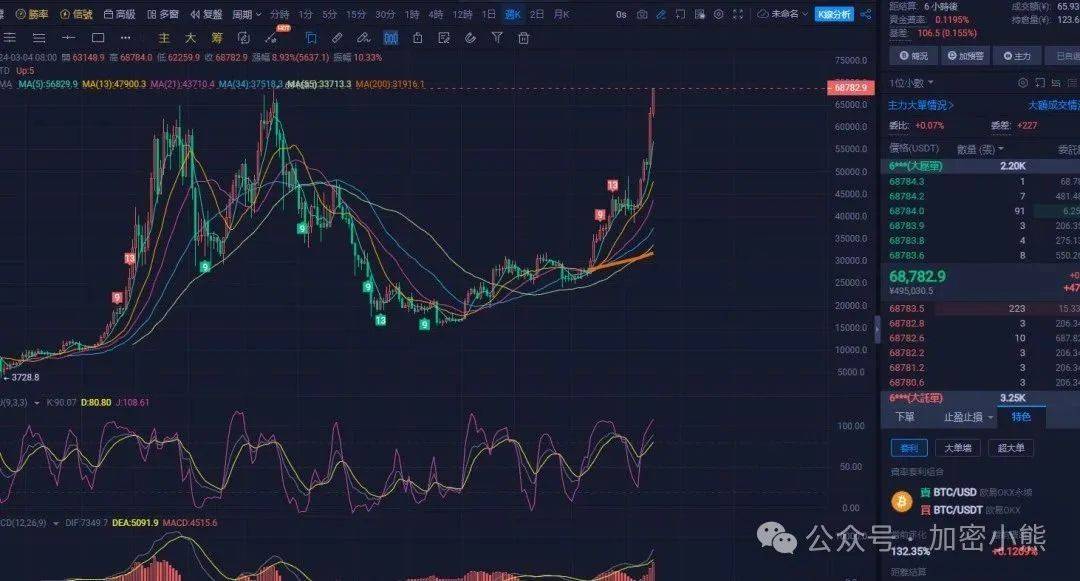The image size is (1080, 581).
Task: Delete drawings with trash icon
Action: (523, 38)
